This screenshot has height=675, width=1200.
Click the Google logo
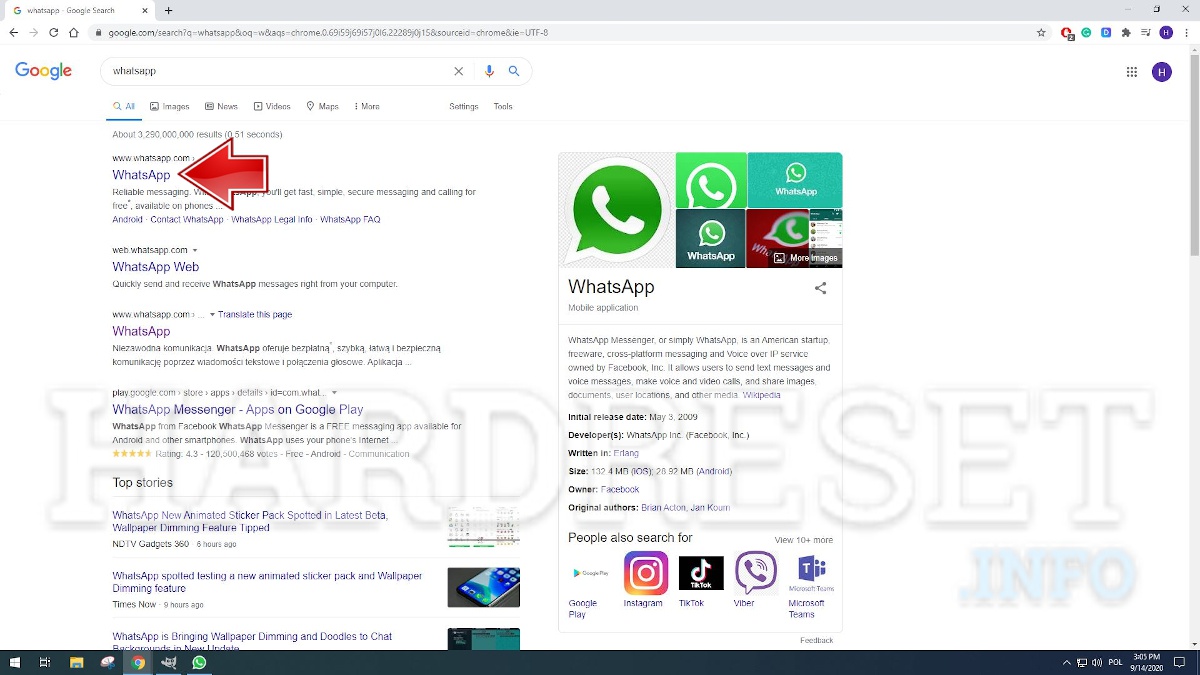43,71
